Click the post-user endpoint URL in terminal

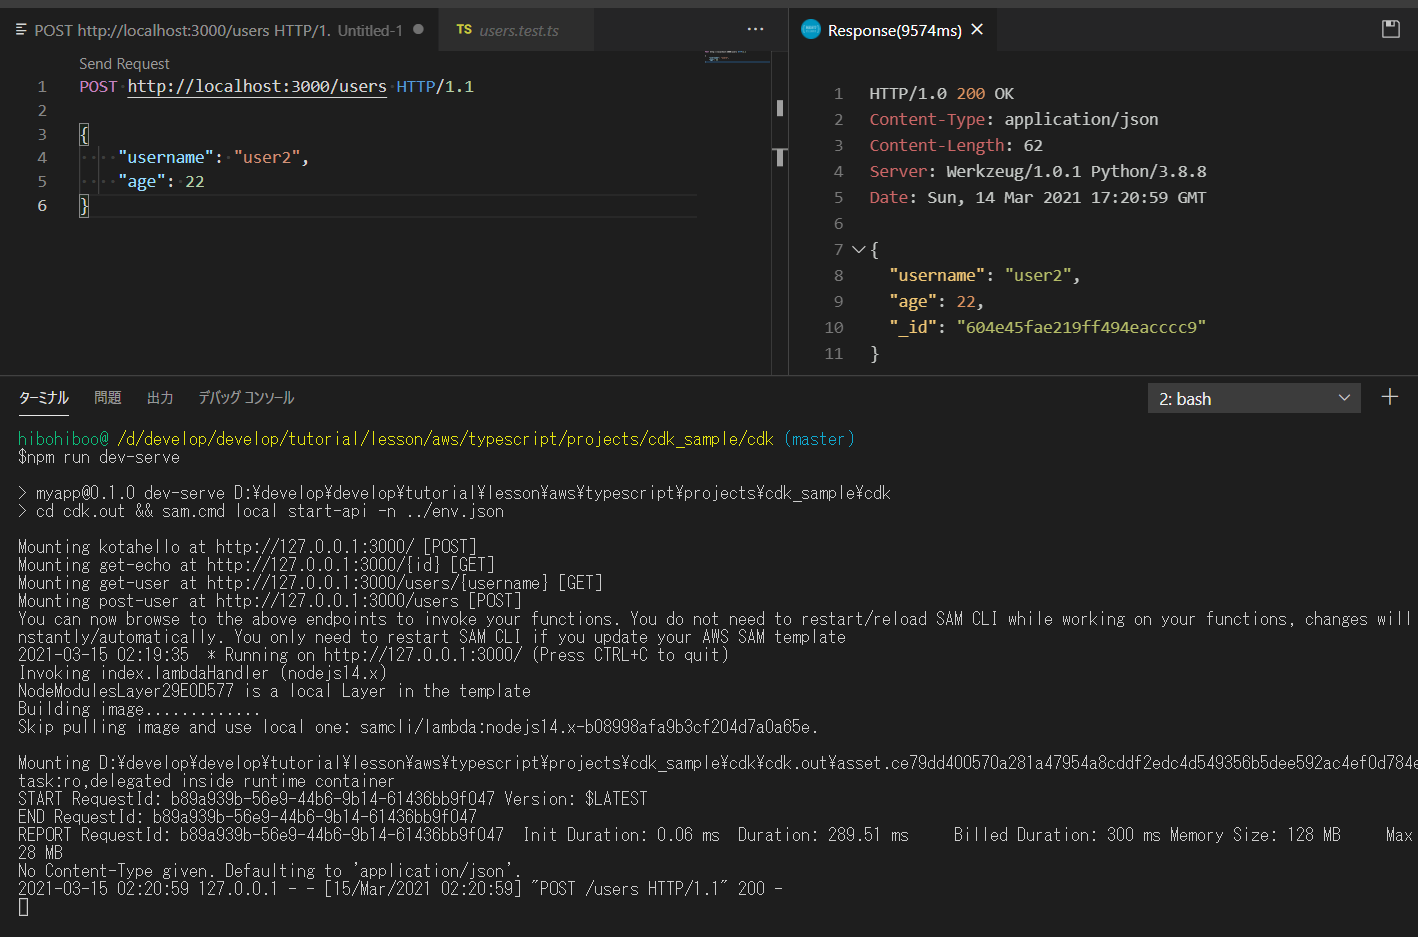[x=337, y=601]
